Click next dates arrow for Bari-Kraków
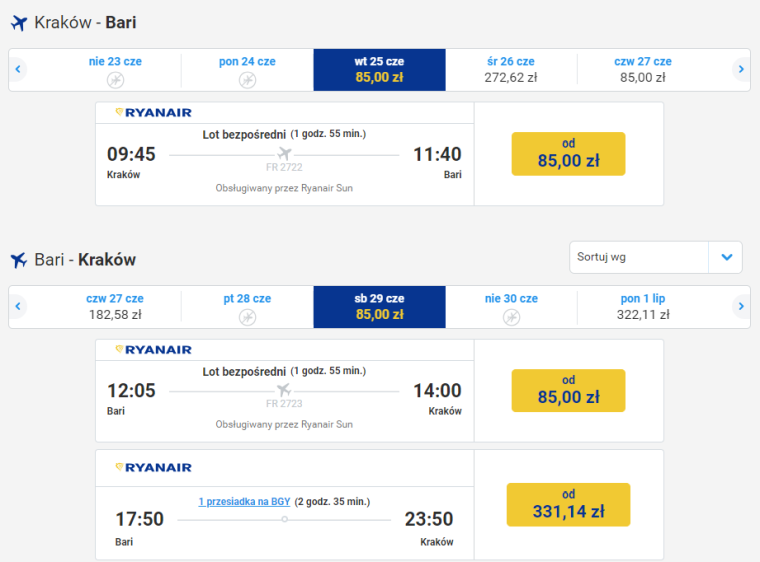Viewport: 760px width, 562px height. pos(741,306)
